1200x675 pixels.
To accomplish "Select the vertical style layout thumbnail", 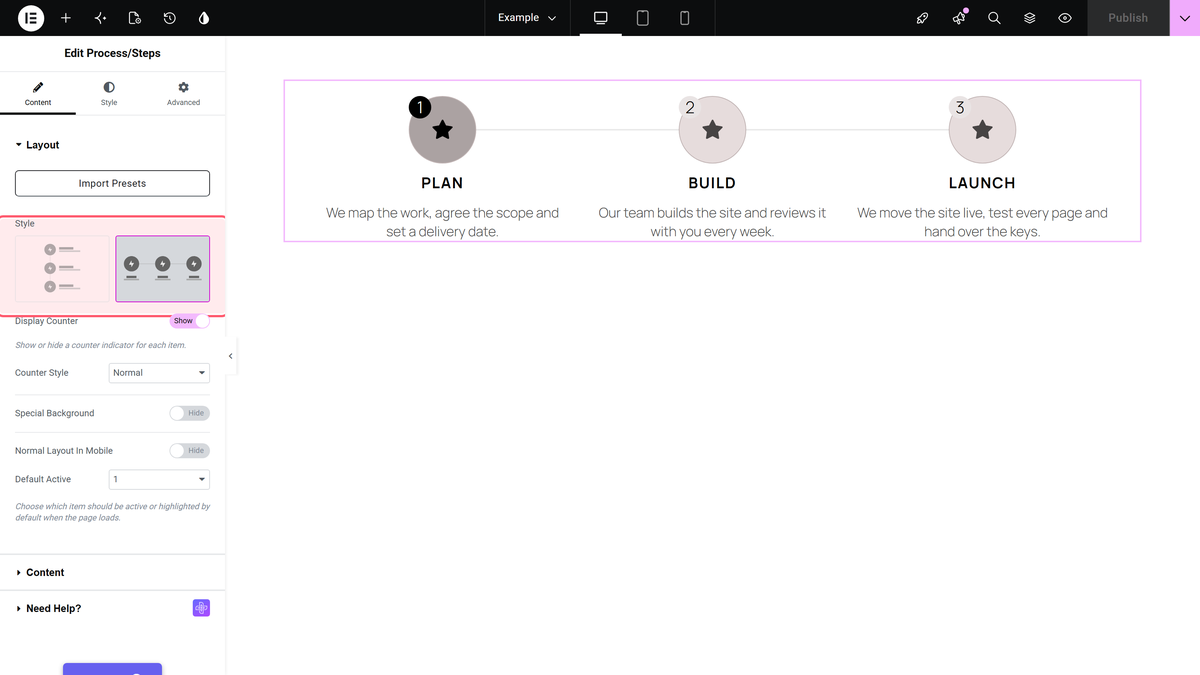I will tap(62, 269).
